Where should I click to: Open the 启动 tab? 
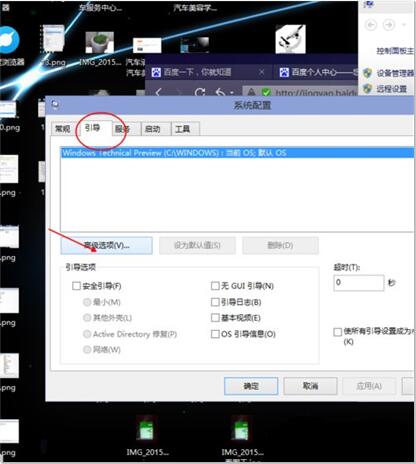156,129
